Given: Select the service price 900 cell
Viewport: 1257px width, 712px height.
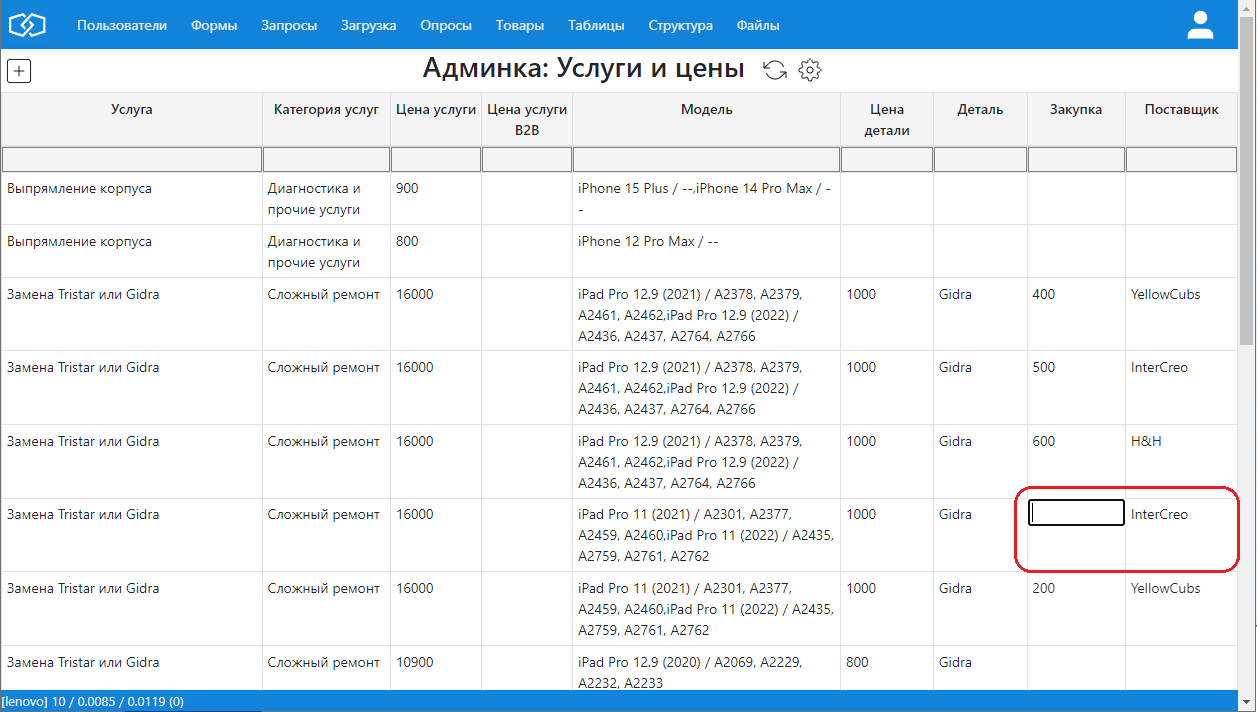Looking at the screenshot, I should (436, 198).
